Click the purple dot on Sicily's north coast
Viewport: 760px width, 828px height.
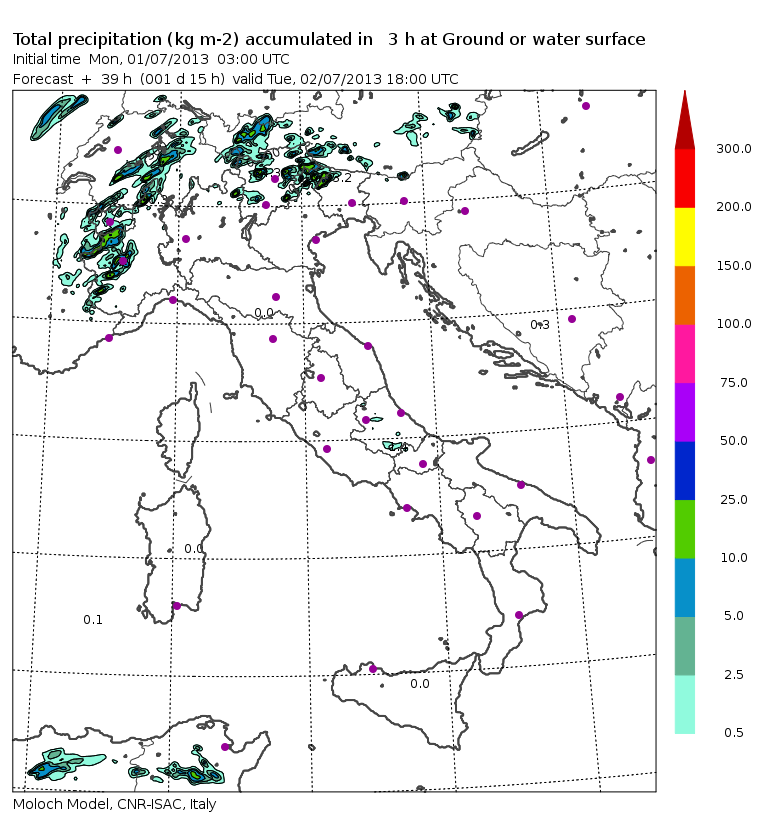pyautogui.click(x=373, y=669)
